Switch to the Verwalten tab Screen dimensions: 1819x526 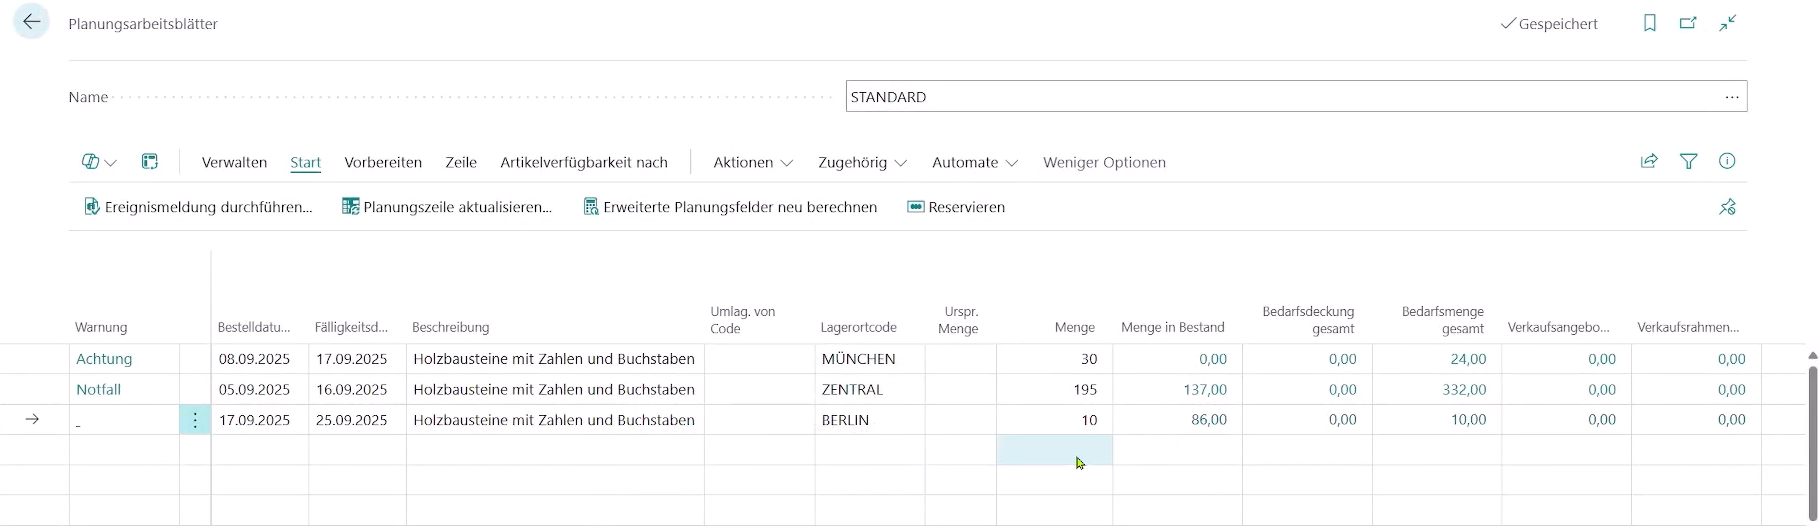click(234, 162)
